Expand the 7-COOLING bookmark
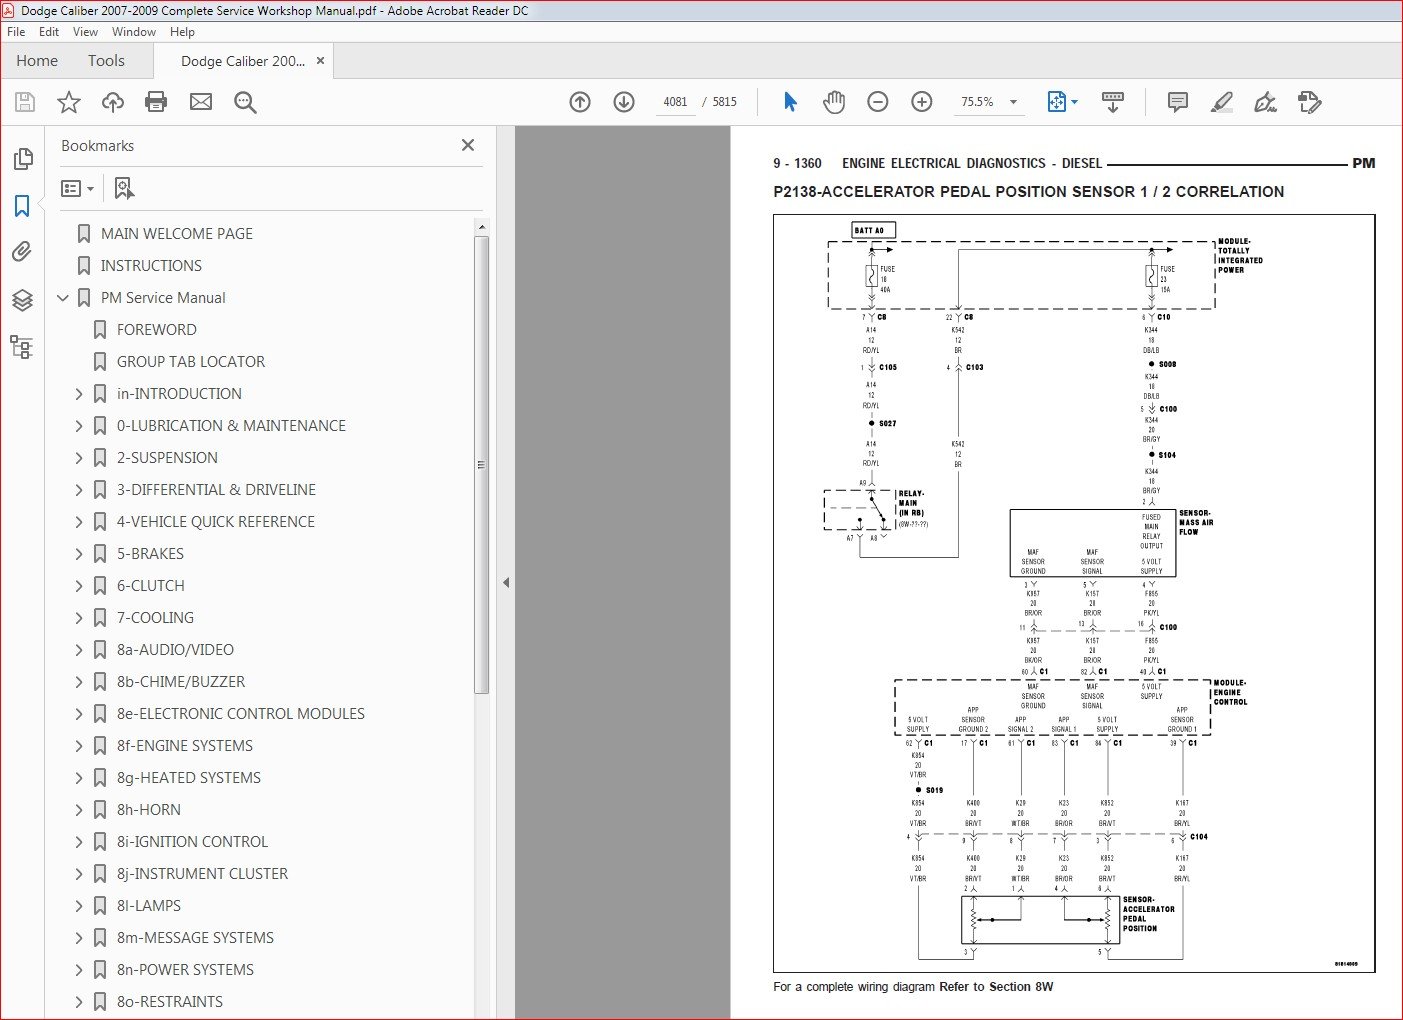The width and height of the screenshot is (1403, 1020). click(x=79, y=618)
